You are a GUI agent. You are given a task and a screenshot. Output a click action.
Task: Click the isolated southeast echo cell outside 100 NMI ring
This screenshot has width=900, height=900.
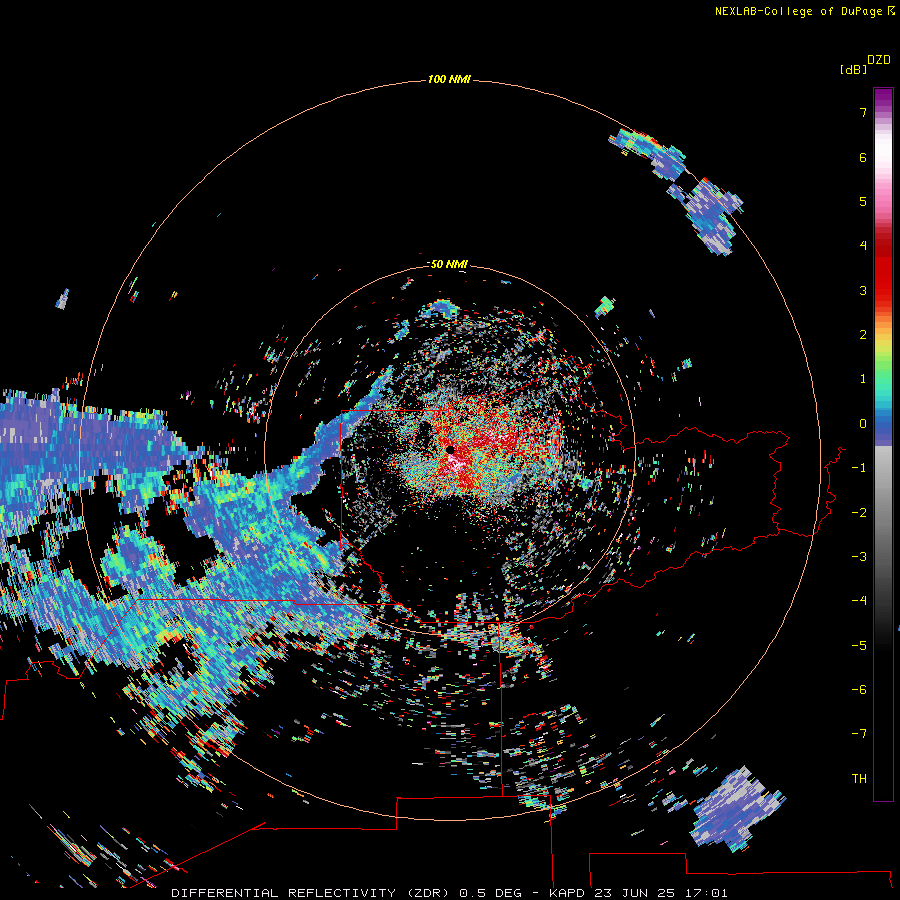click(x=738, y=809)
